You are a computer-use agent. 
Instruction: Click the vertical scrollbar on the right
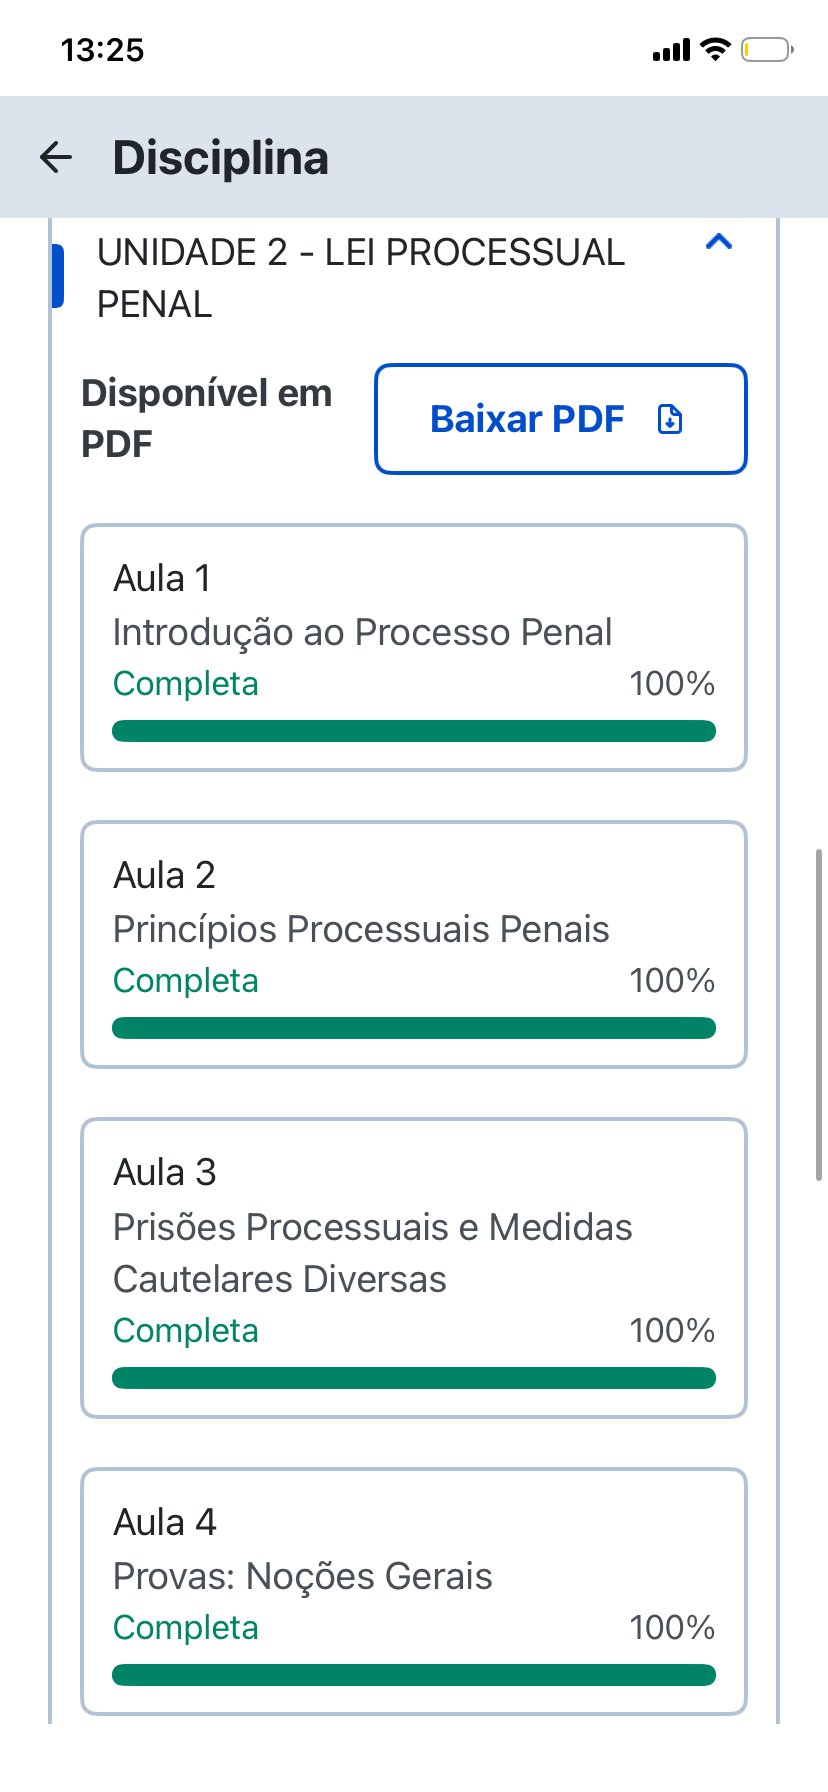[x=819, y=1015]
